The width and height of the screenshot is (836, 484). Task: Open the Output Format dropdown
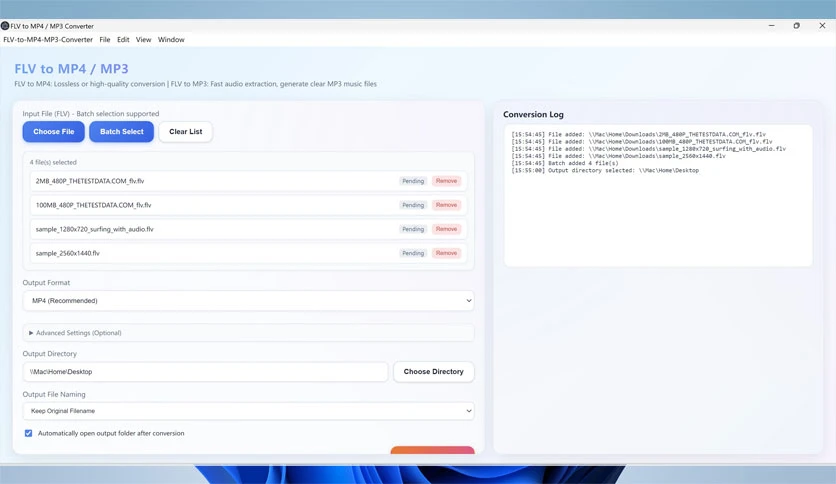click(248, 301)
